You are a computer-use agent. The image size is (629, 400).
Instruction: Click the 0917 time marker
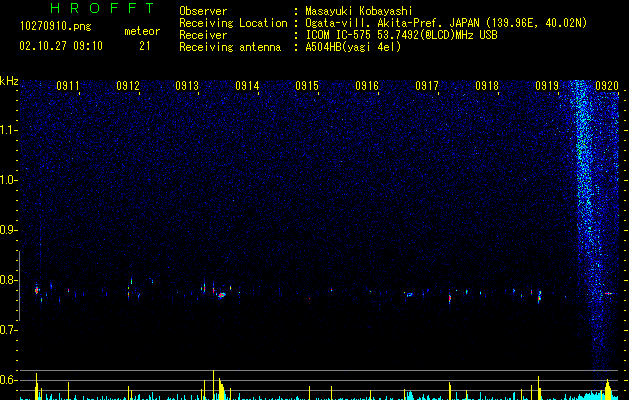(427, 86)
